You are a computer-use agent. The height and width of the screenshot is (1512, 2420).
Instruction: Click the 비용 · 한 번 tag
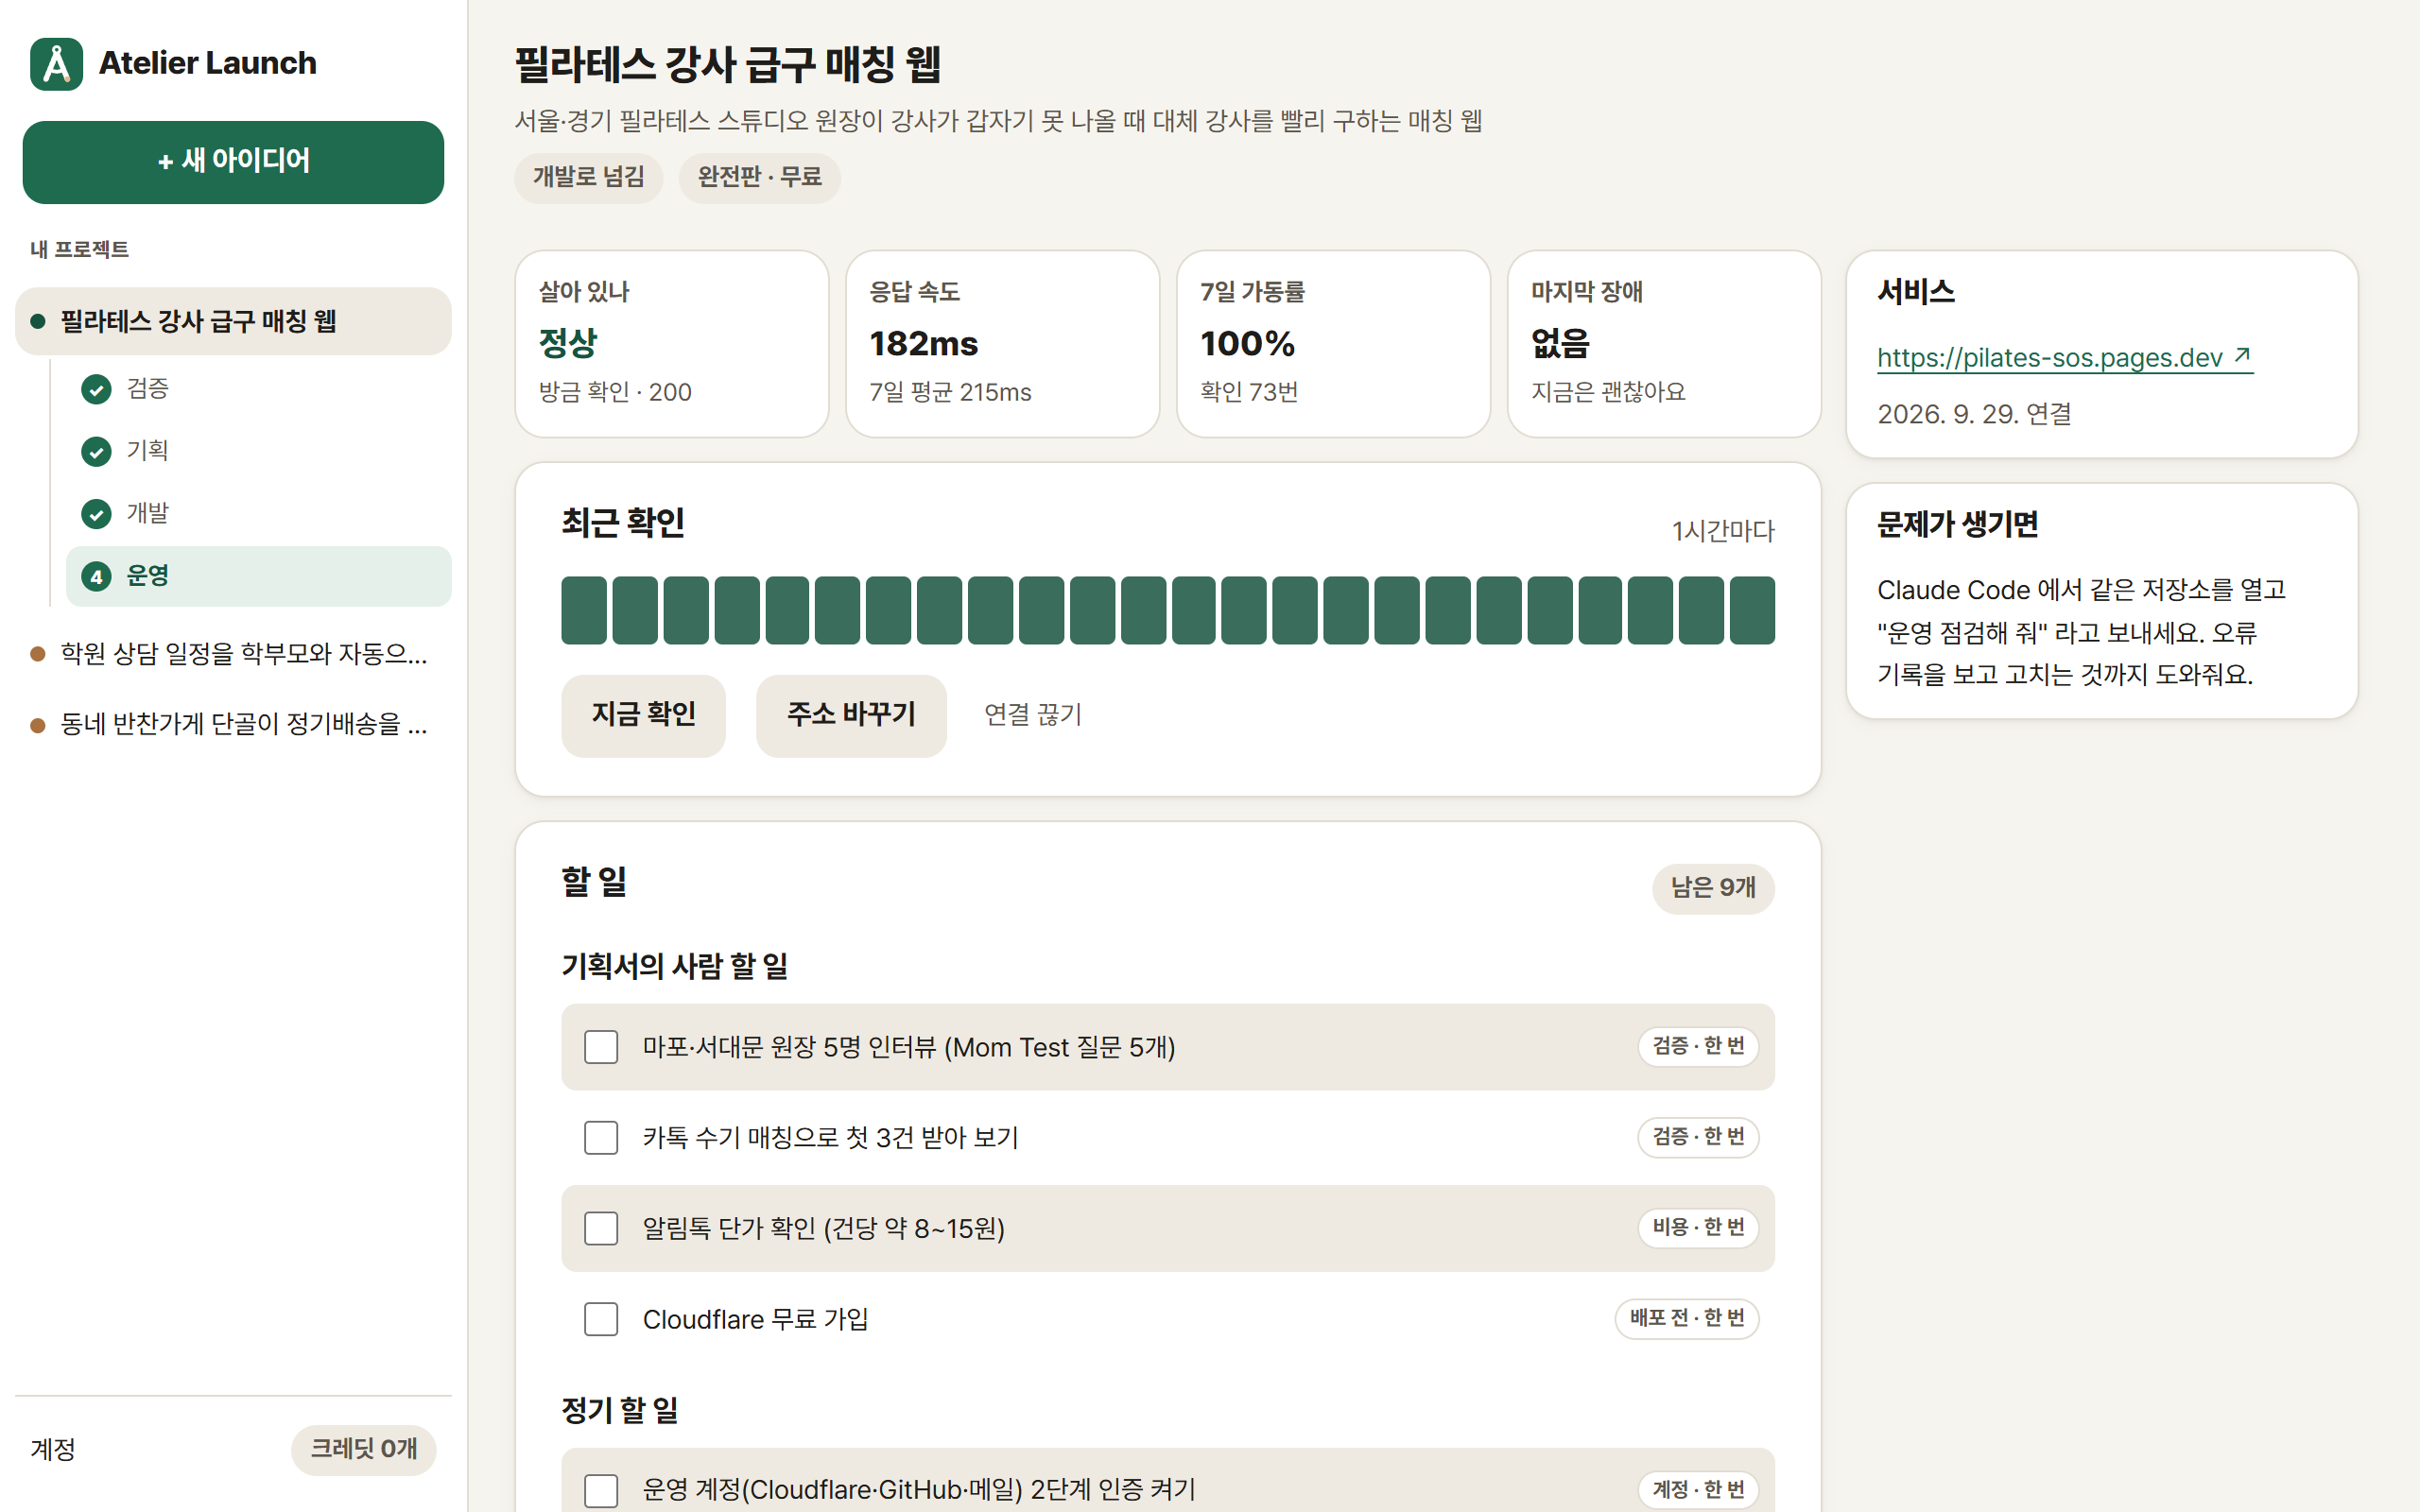pos(1698,1228)
